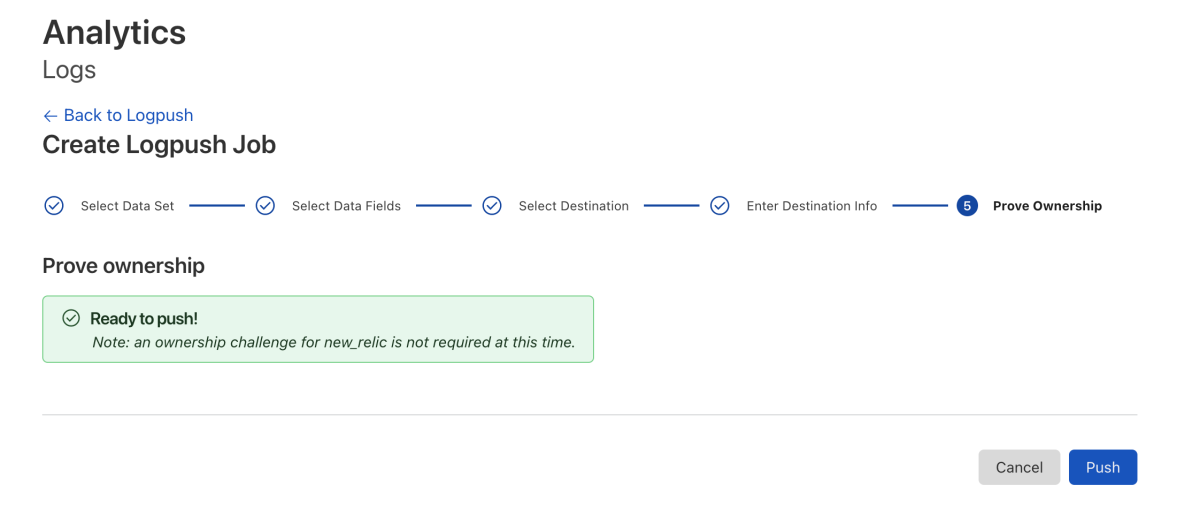Click the Select Data Set checkmark icon
1200x532 pixels.
pyautogui.click(x=54, y=206)
